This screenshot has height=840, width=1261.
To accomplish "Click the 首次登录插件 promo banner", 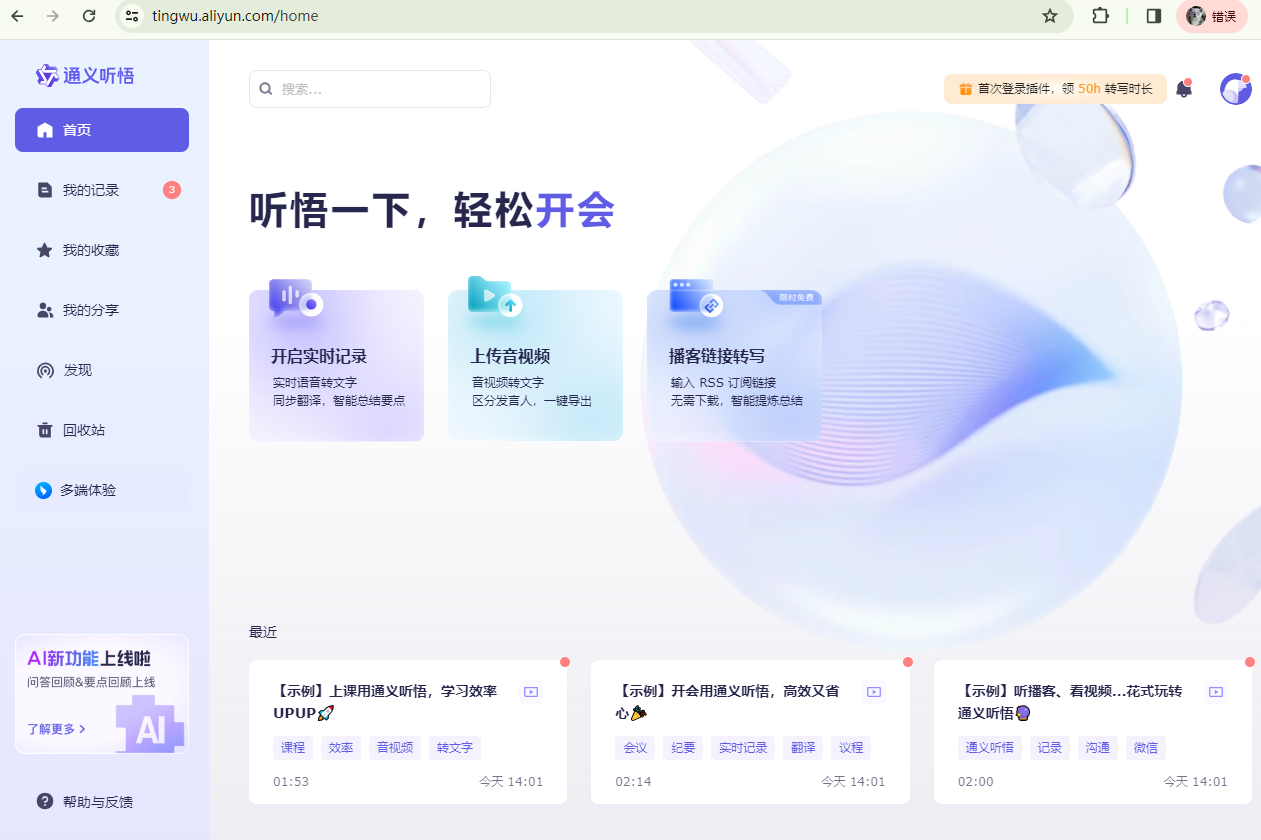I will (x=1055, y=89).
